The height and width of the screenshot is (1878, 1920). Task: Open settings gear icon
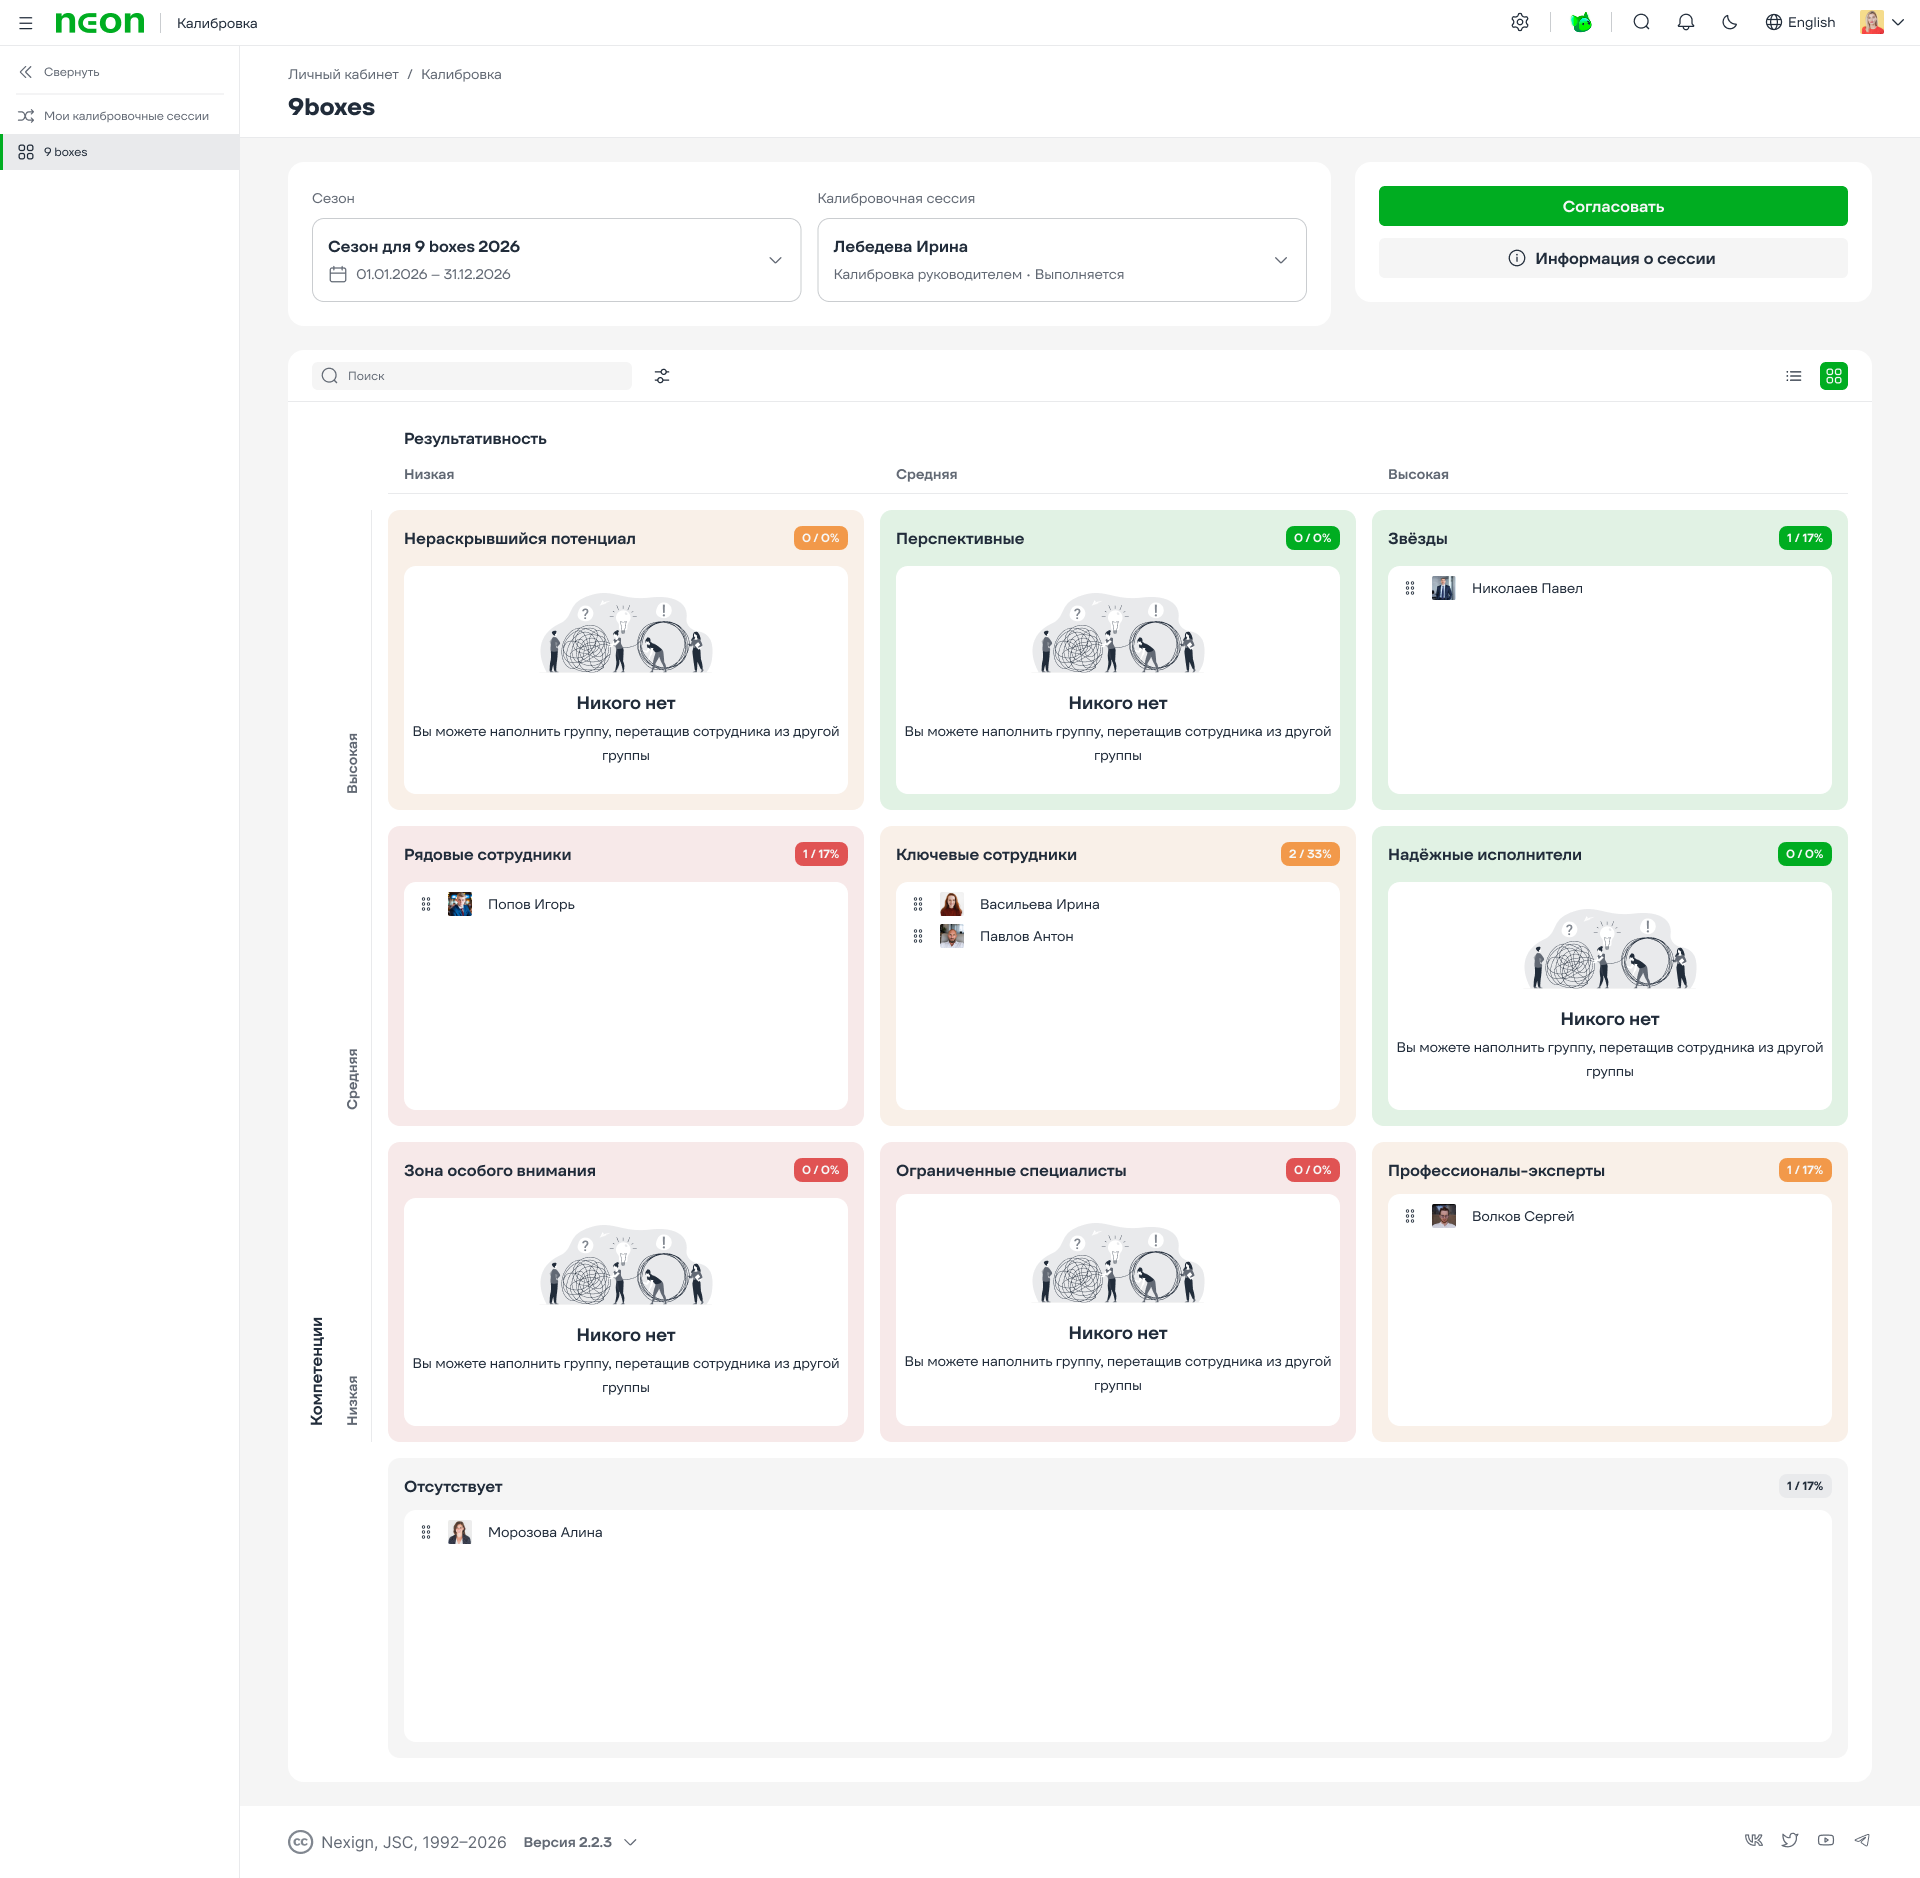point(1520,22)
